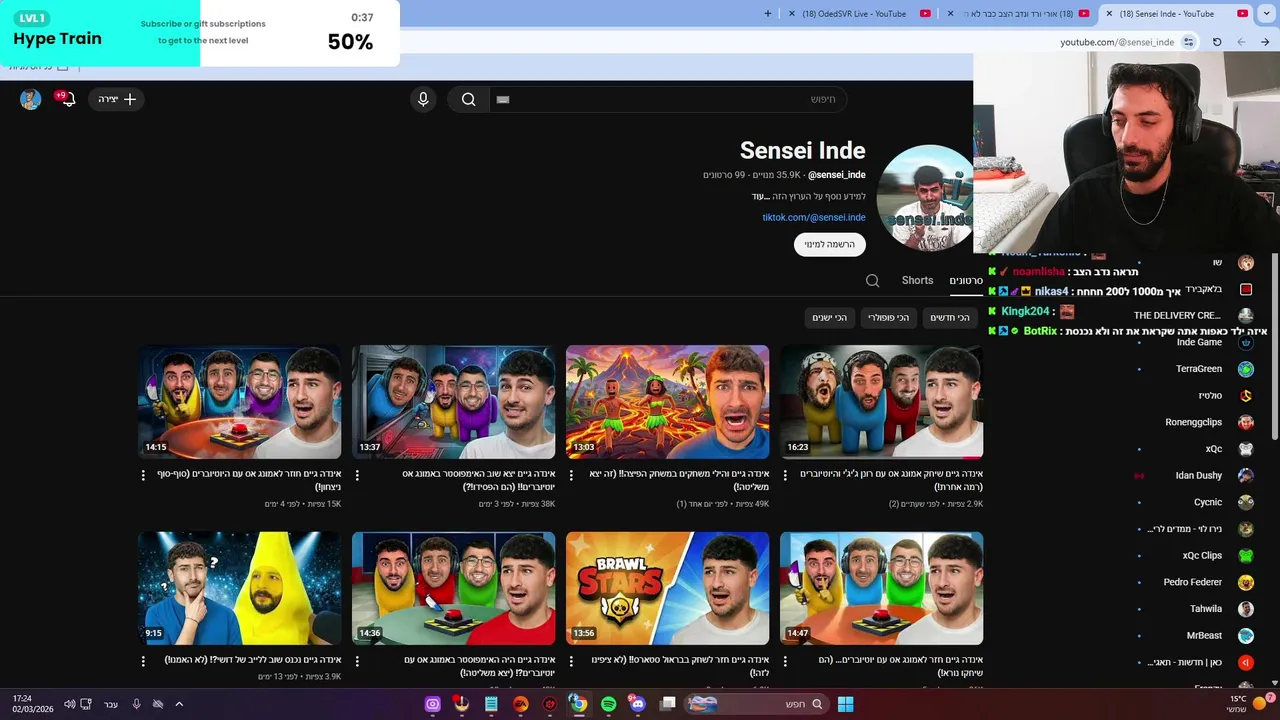Screen dimensions: 1280x720
Task: Select the Sensei Inde browser tab
Action: click(x=1174, y=13)
